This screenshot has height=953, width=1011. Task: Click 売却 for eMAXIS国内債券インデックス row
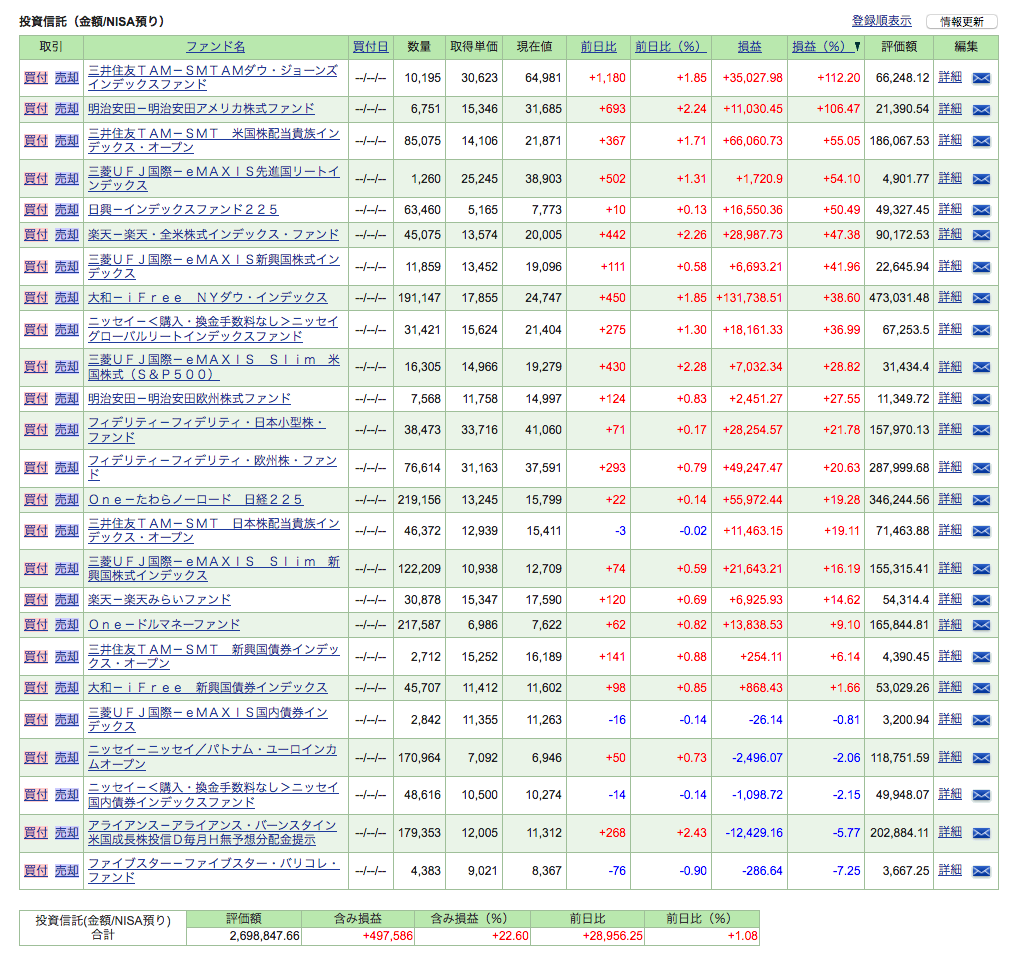[x=66, y=720]
